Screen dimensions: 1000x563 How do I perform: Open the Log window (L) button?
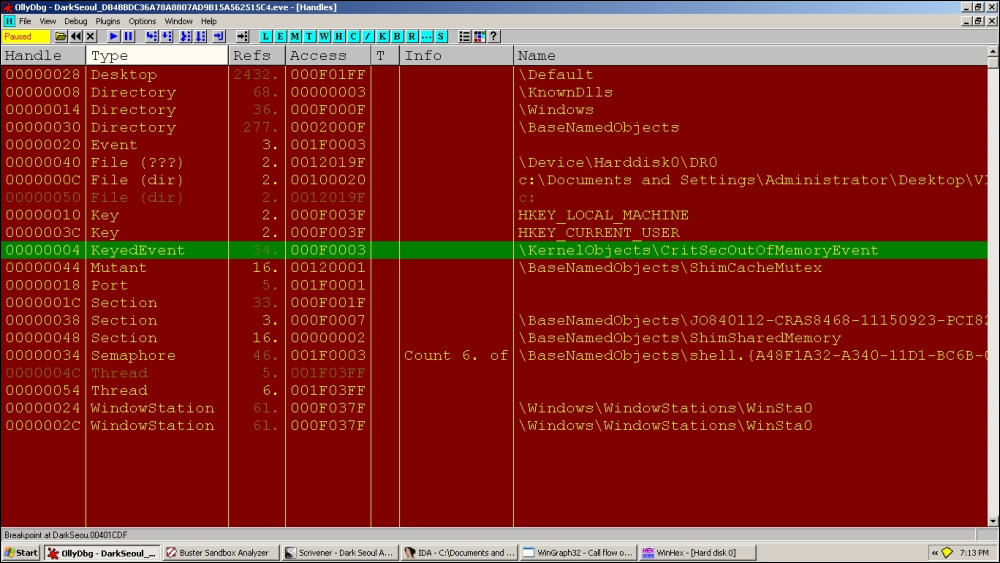pyautogui.click(x=265, y=36)
